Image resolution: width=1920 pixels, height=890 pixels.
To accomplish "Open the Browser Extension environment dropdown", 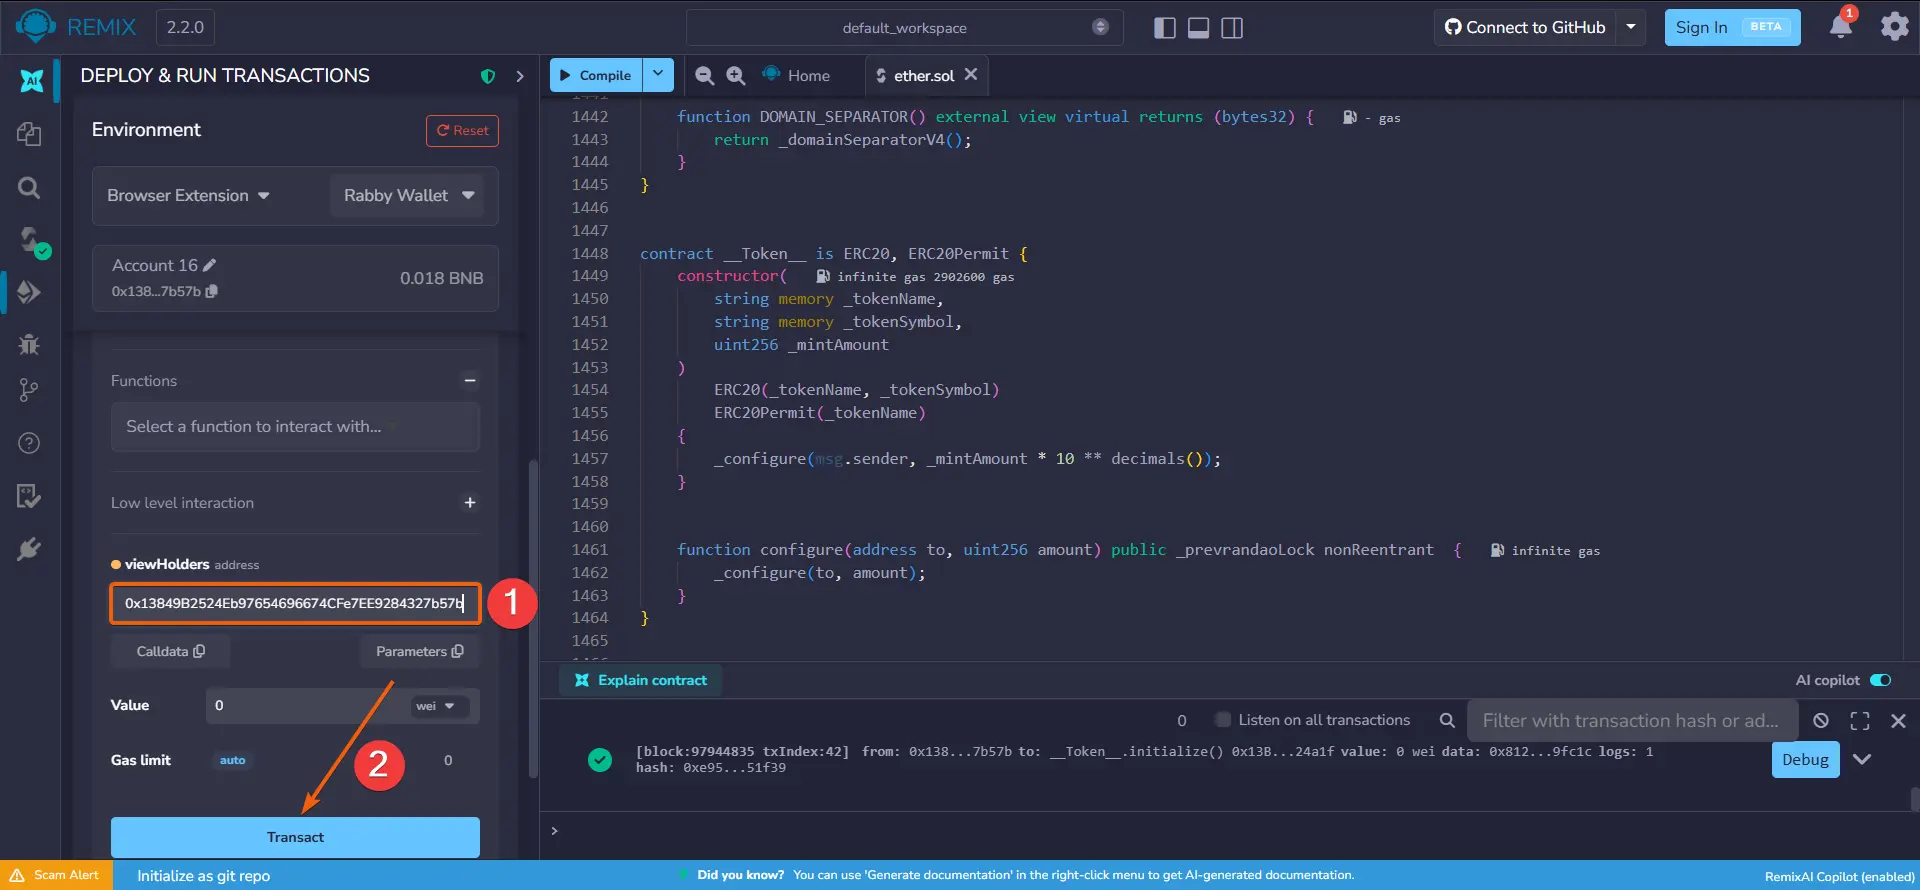I will tap(189, 195).
